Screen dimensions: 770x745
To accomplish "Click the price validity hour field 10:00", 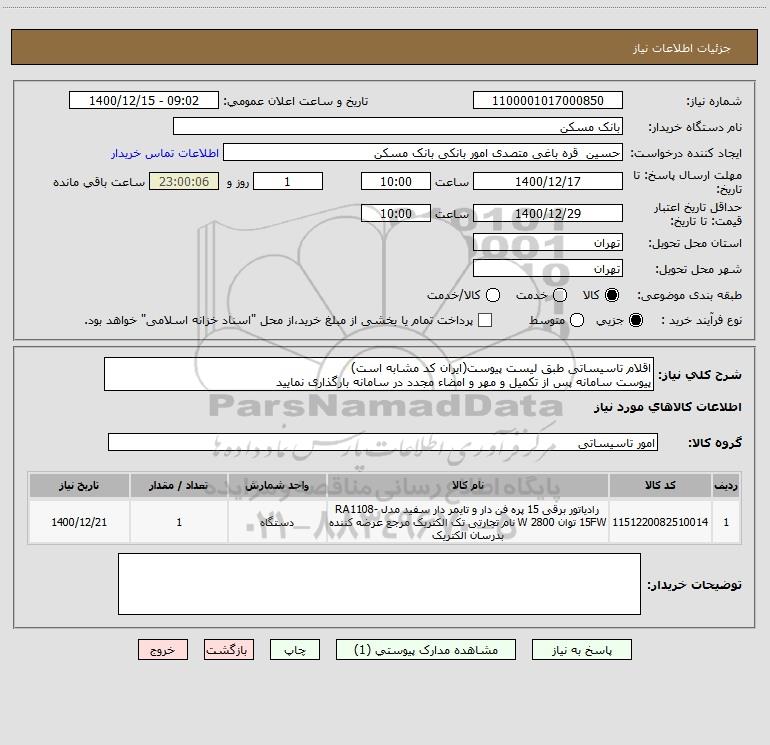I will point(396,213).
